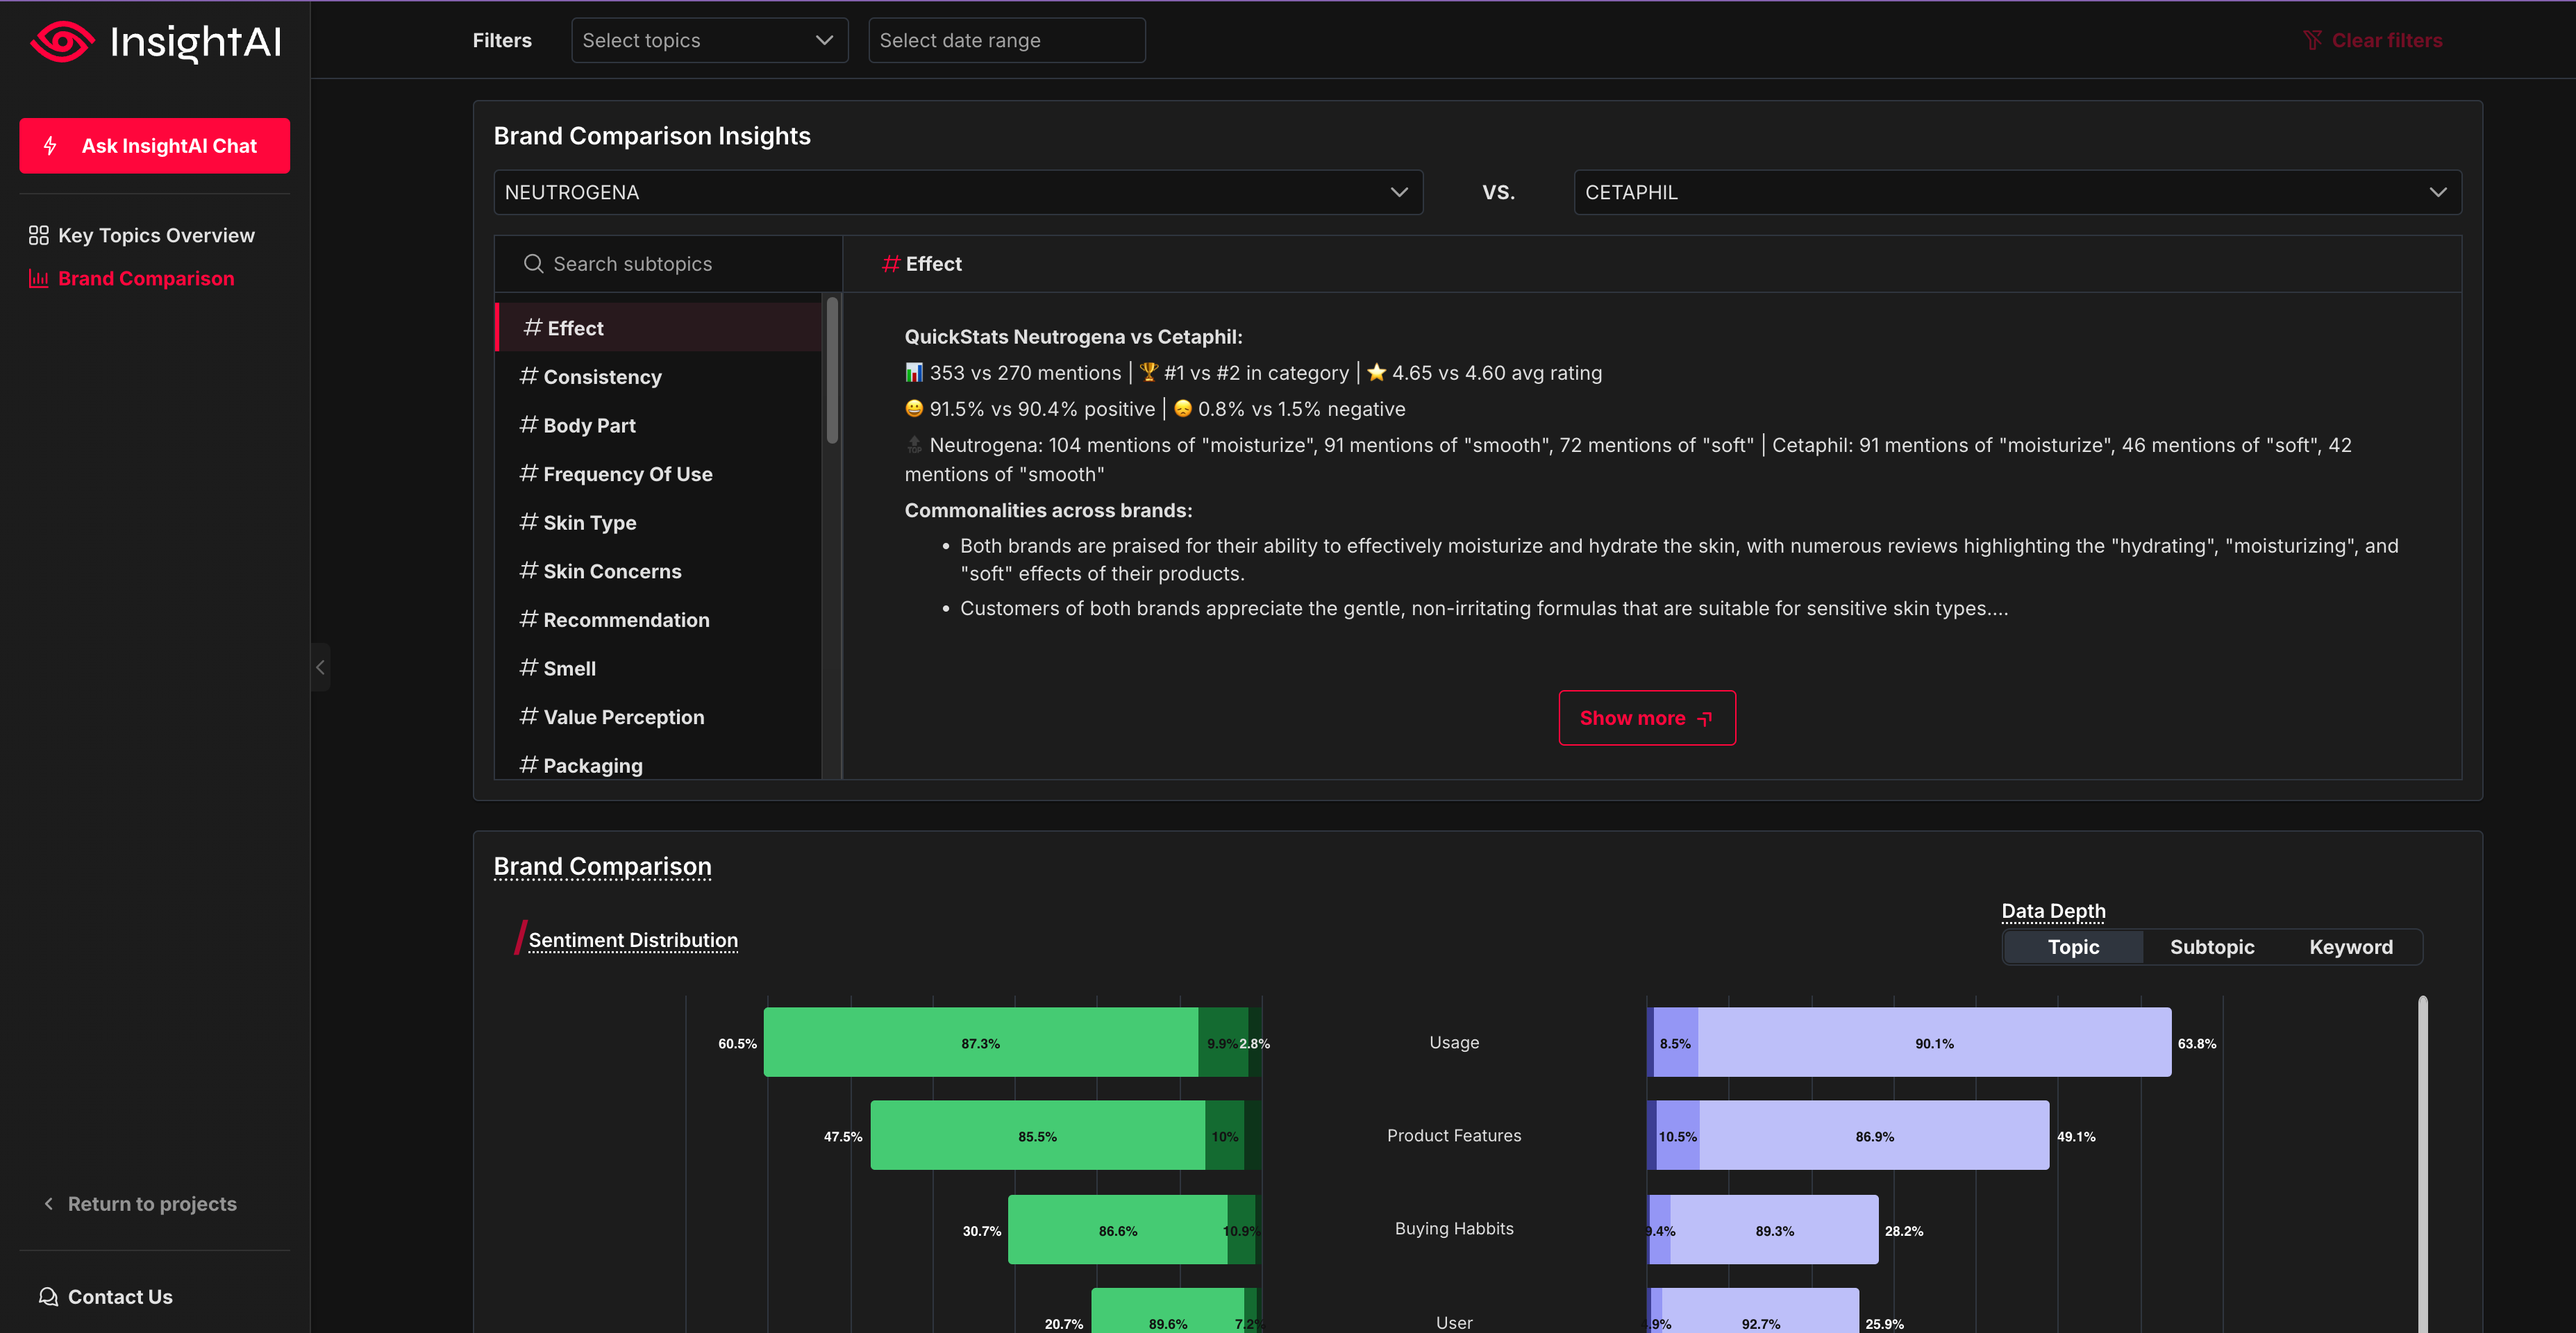Click the hashtag icon next to Effect heading
This screenshot has width=2576, height=1333.
click(x=890, y=263)
